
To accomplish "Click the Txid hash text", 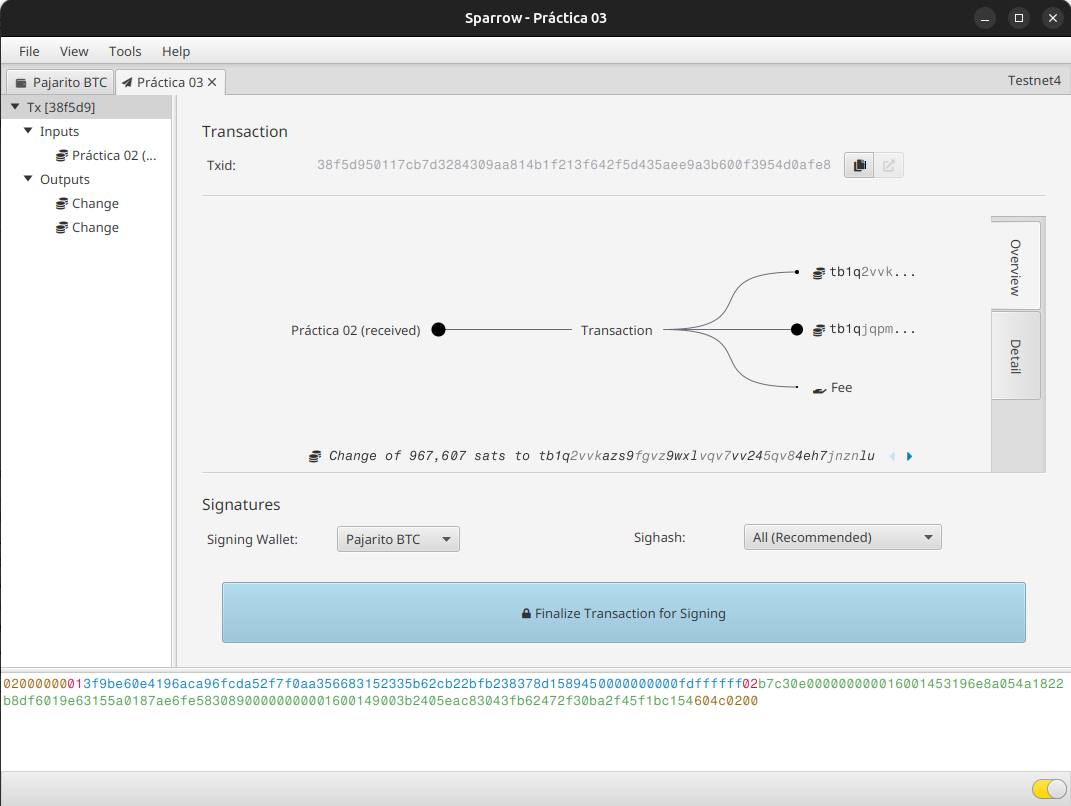I will click(x=574, y=165).
